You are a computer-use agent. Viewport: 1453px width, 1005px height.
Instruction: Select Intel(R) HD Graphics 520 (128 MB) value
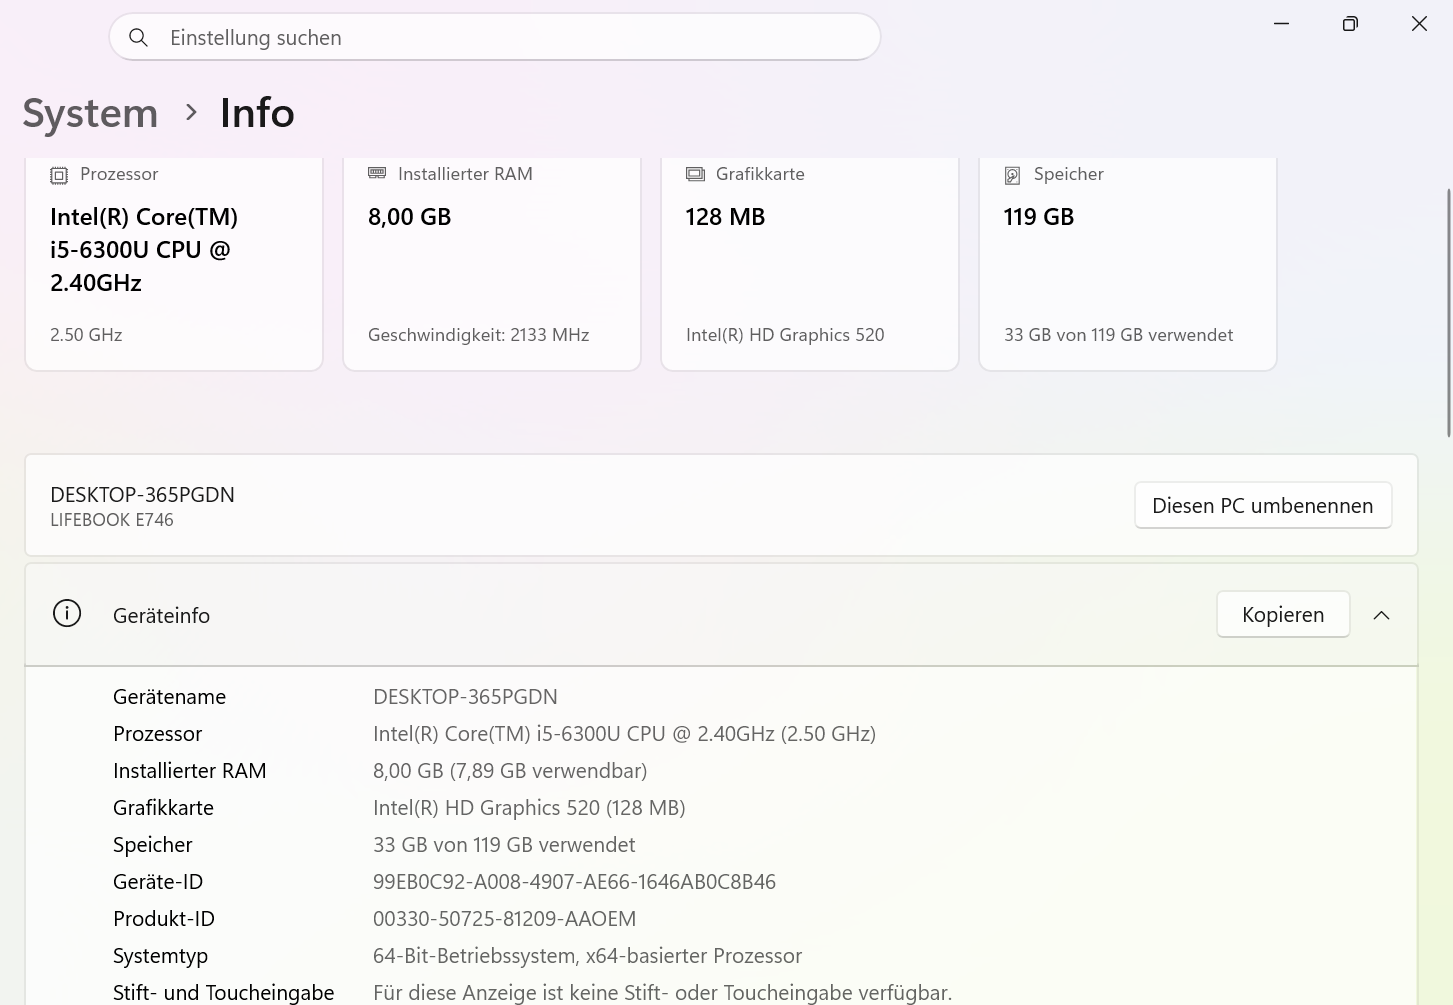click(x=529, y=808)
